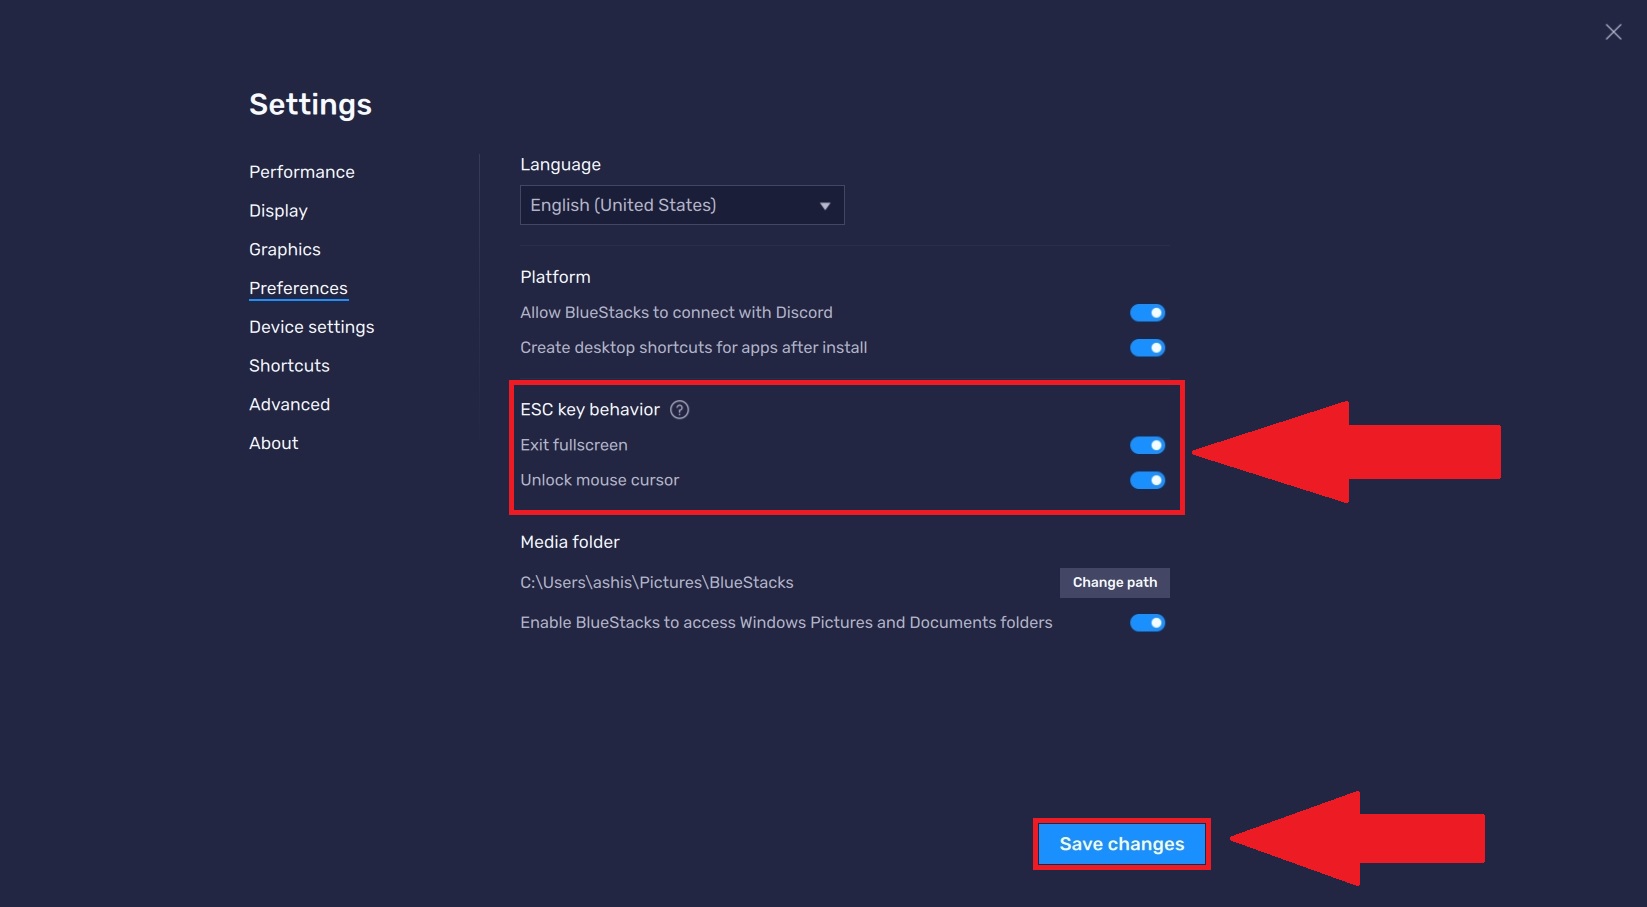The width and height of the screenshot is (1647, 907).
Task: Click Change path for the media folder
Action: click(1114, 582)
